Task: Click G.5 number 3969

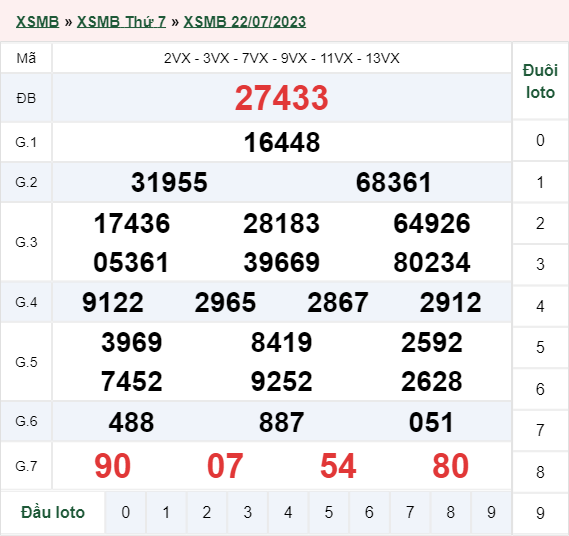Action: coord(132,342)
